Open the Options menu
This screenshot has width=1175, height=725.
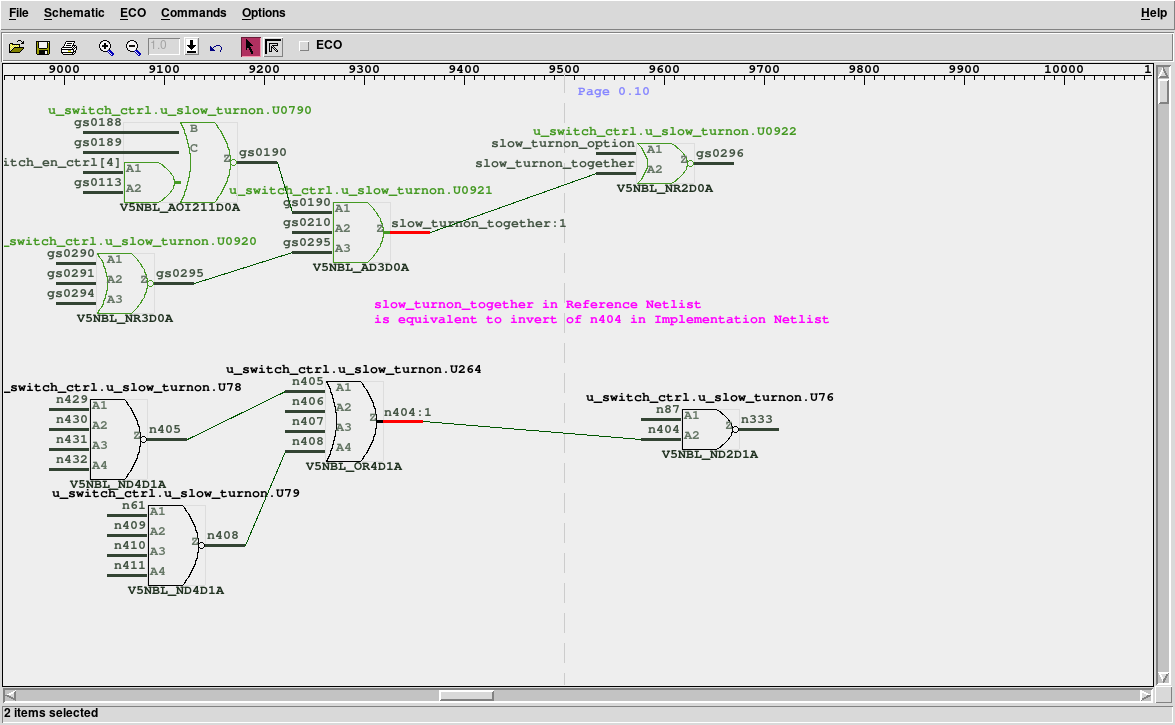pyautogui.click(x=263, y=13)
